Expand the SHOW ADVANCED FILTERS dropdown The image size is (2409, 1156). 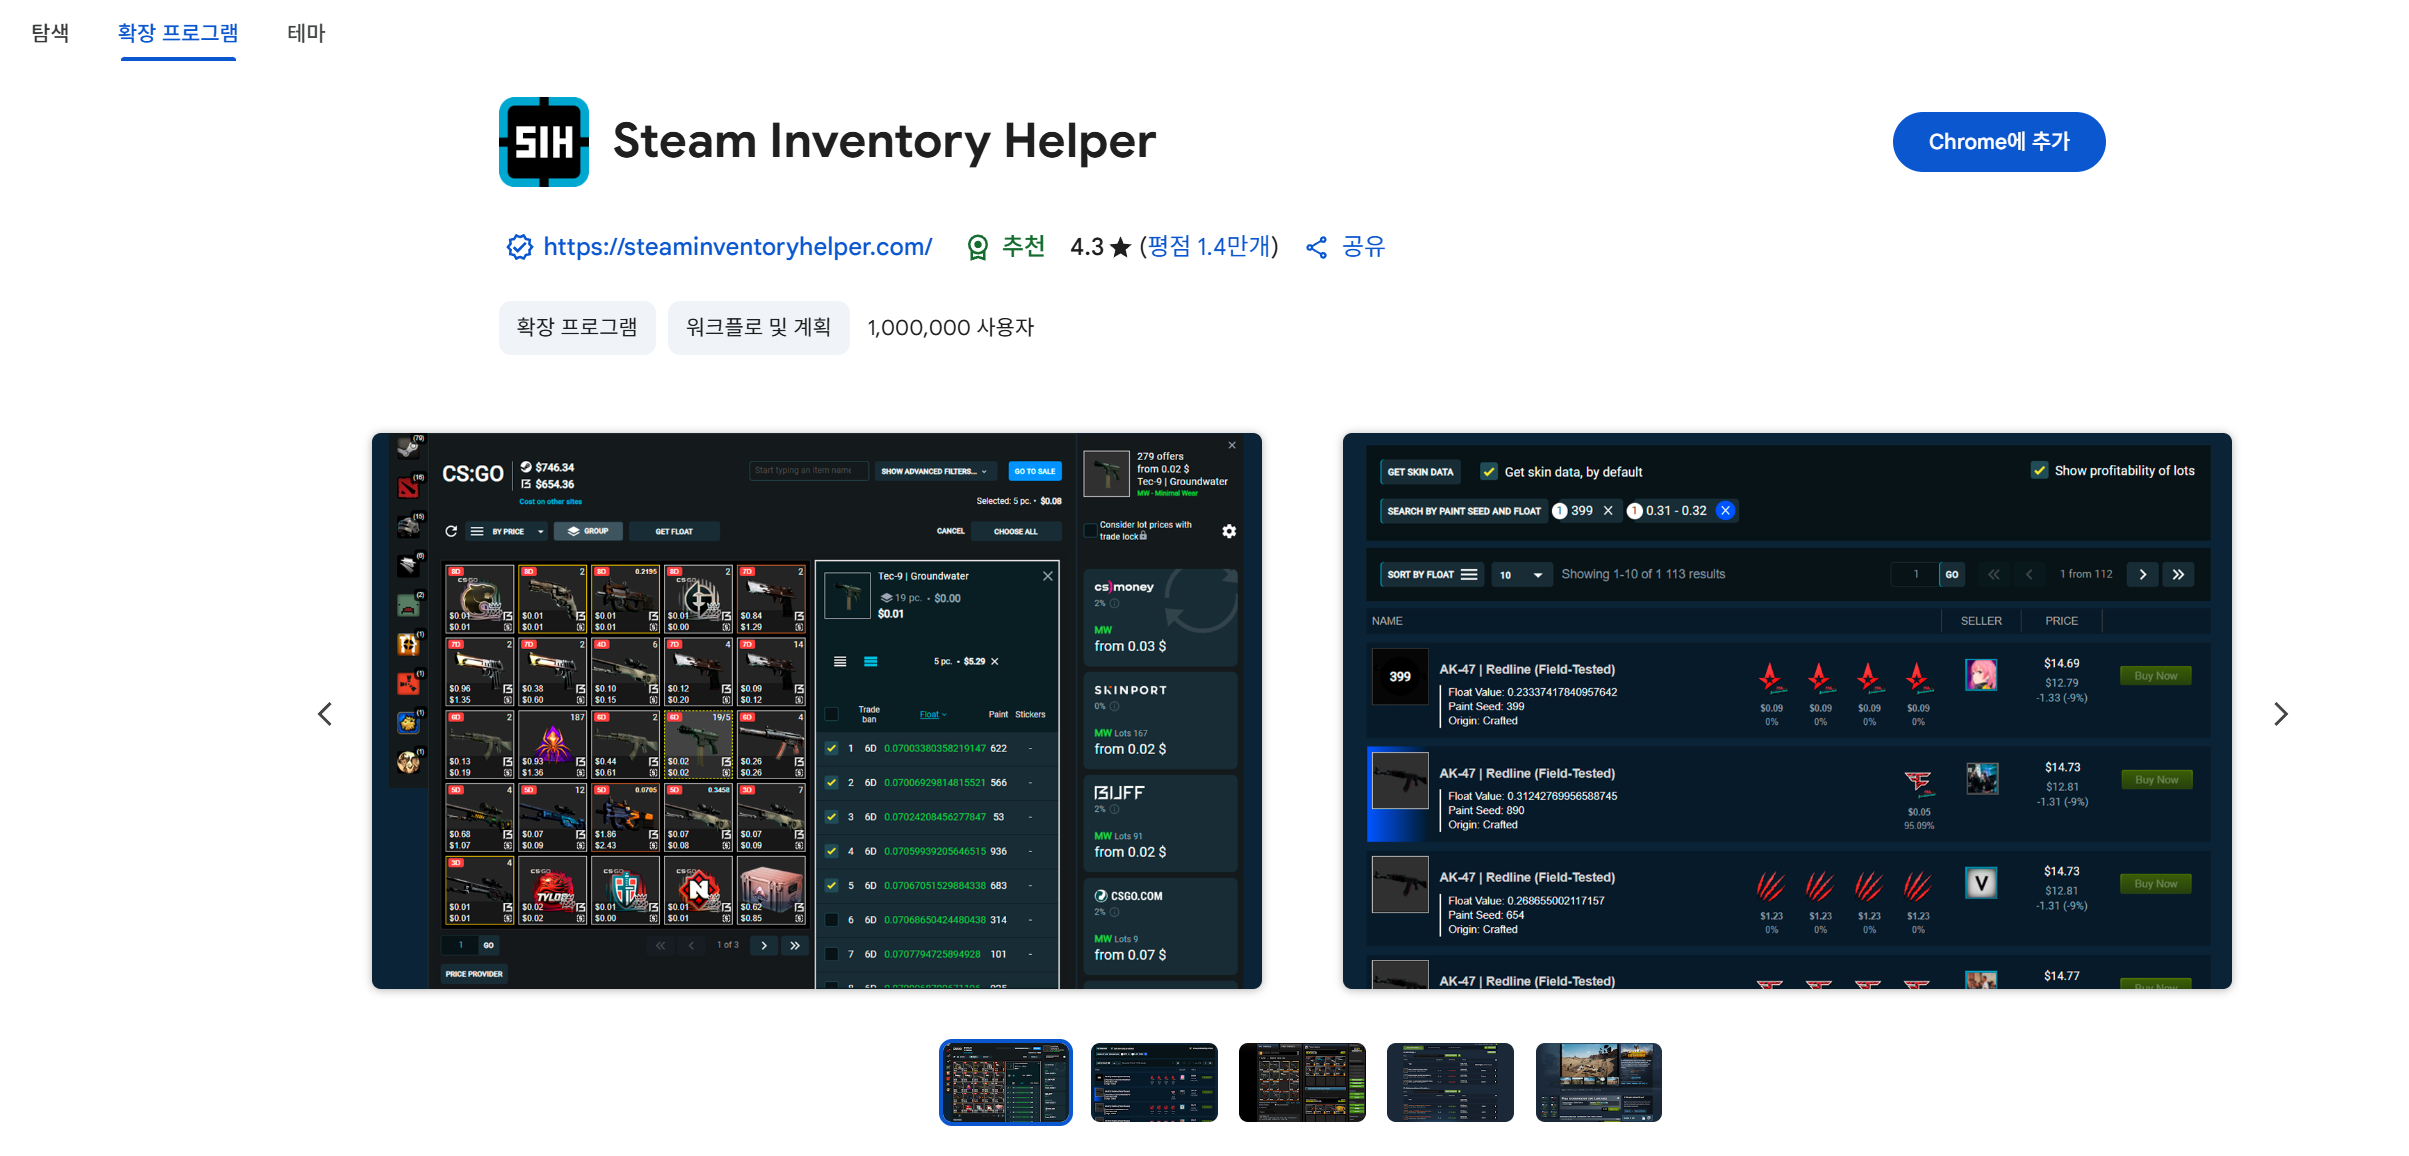coord(934,471)
